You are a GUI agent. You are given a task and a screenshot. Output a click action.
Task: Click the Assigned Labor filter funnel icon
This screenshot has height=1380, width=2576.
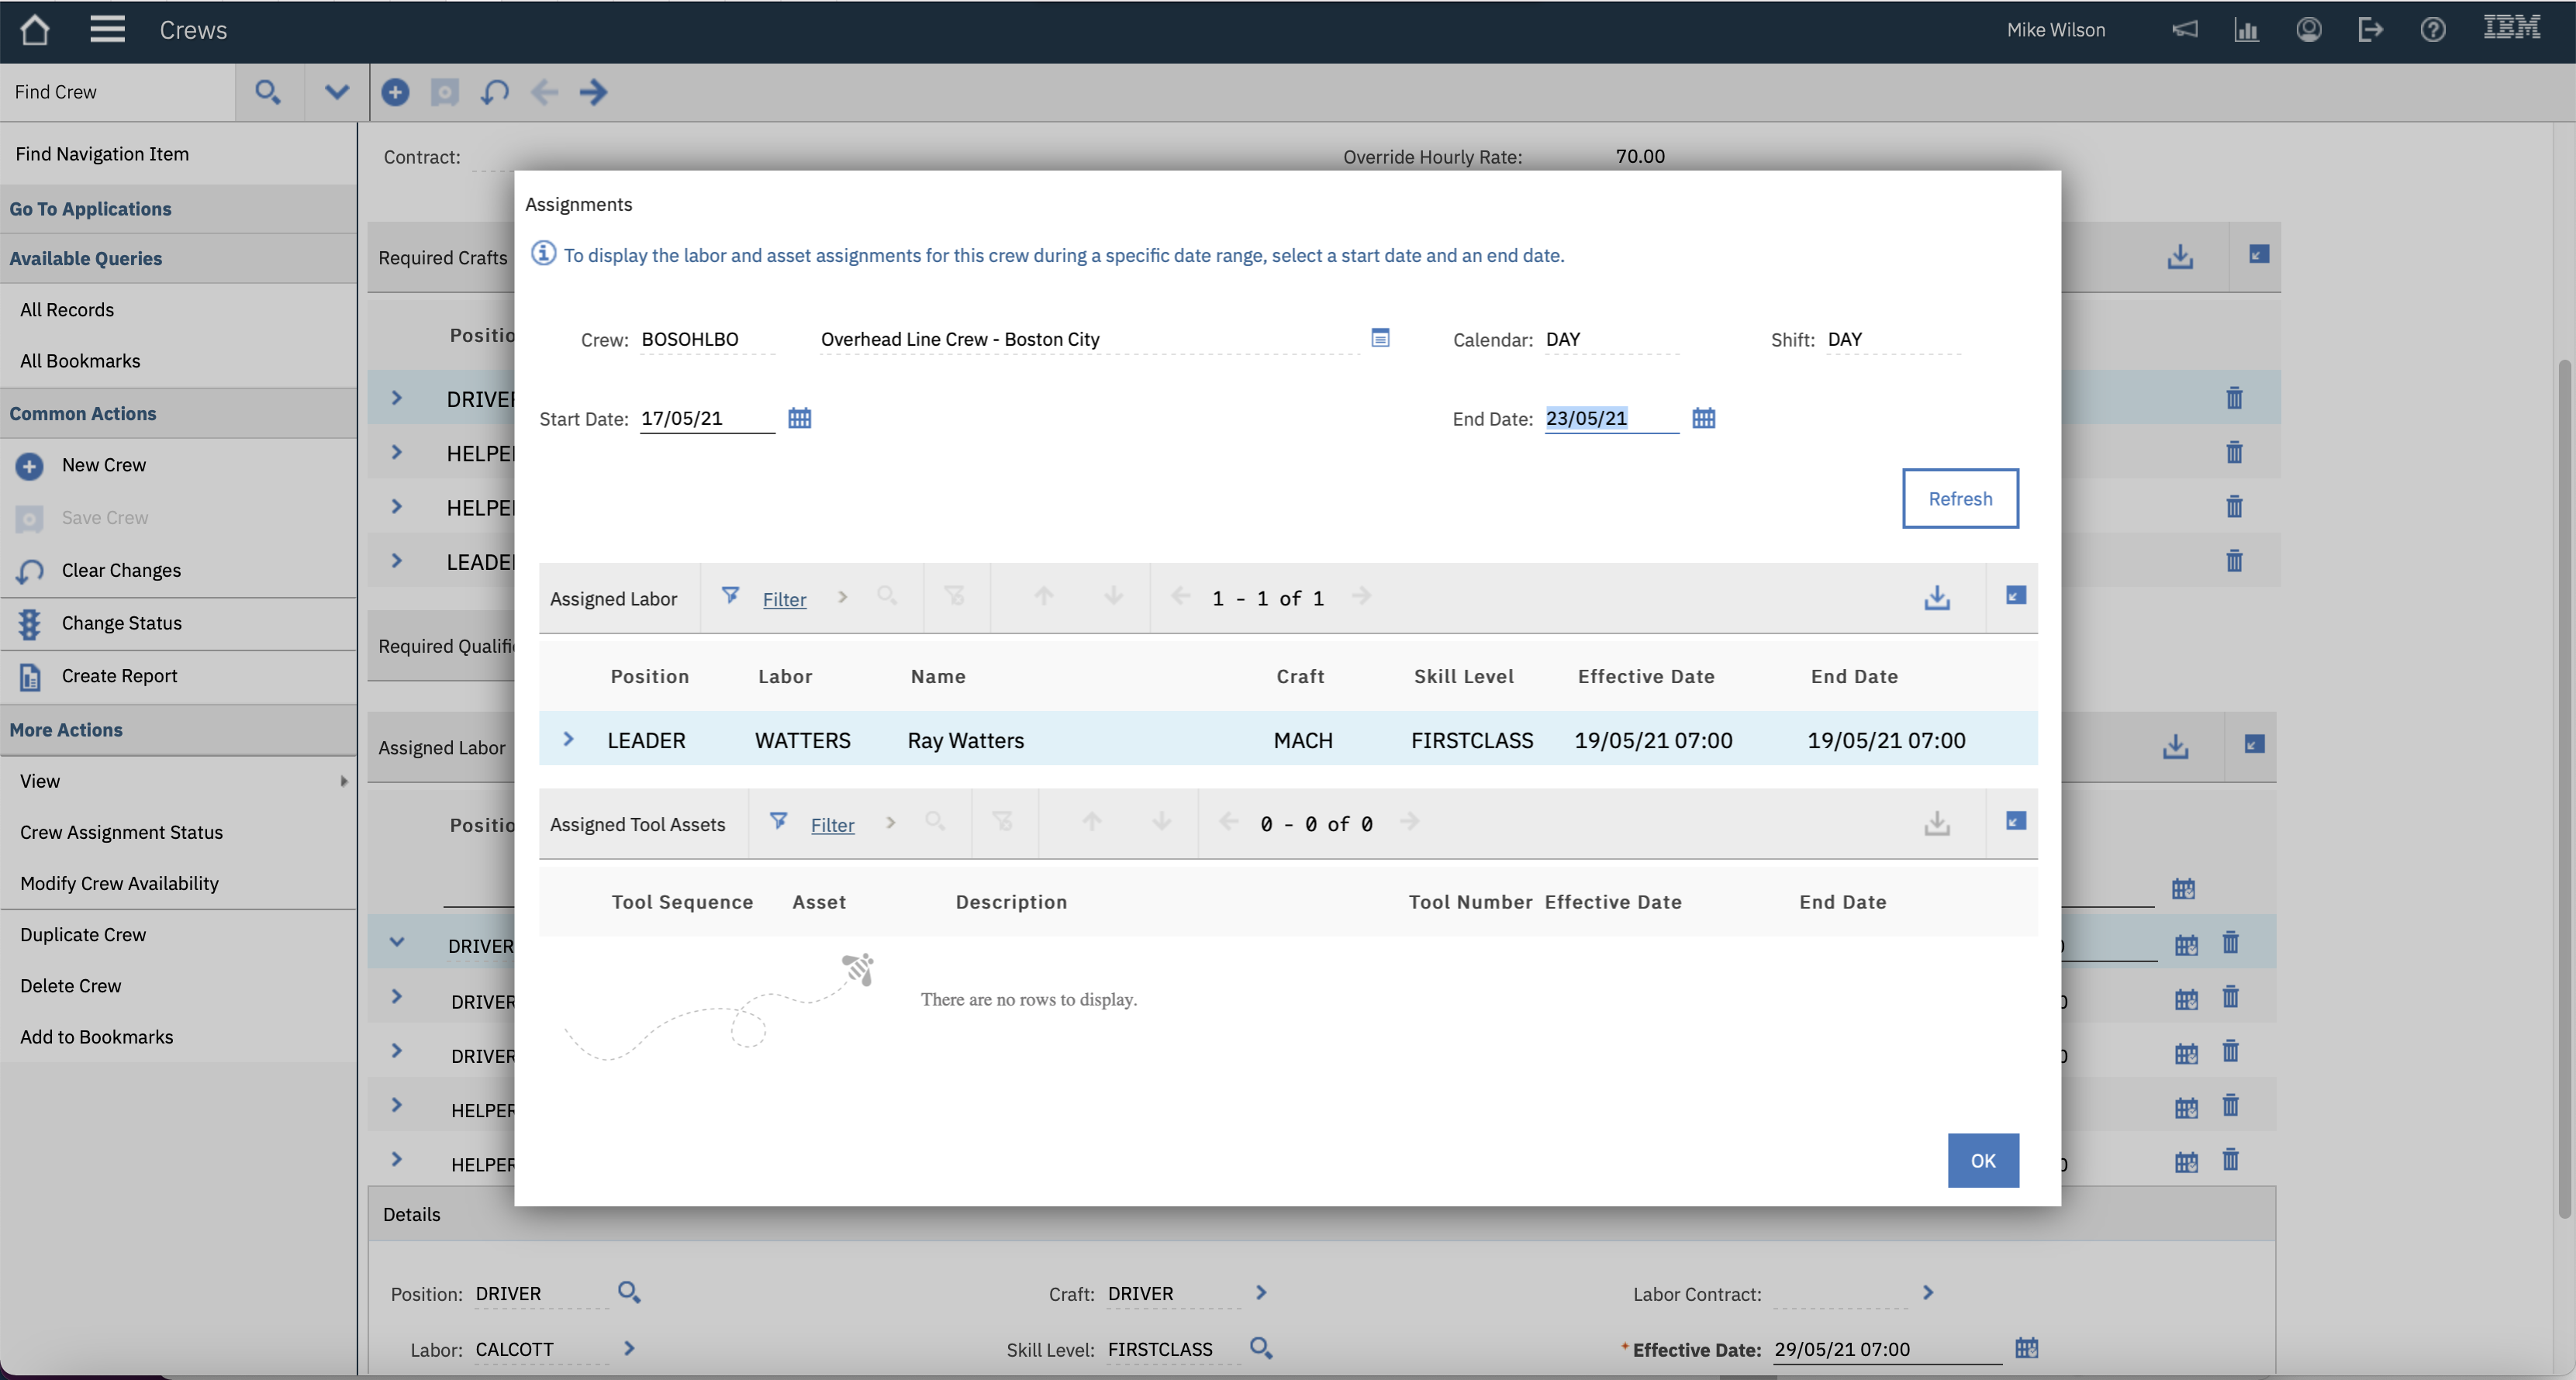pyautogui.click(x=731, y=596)
